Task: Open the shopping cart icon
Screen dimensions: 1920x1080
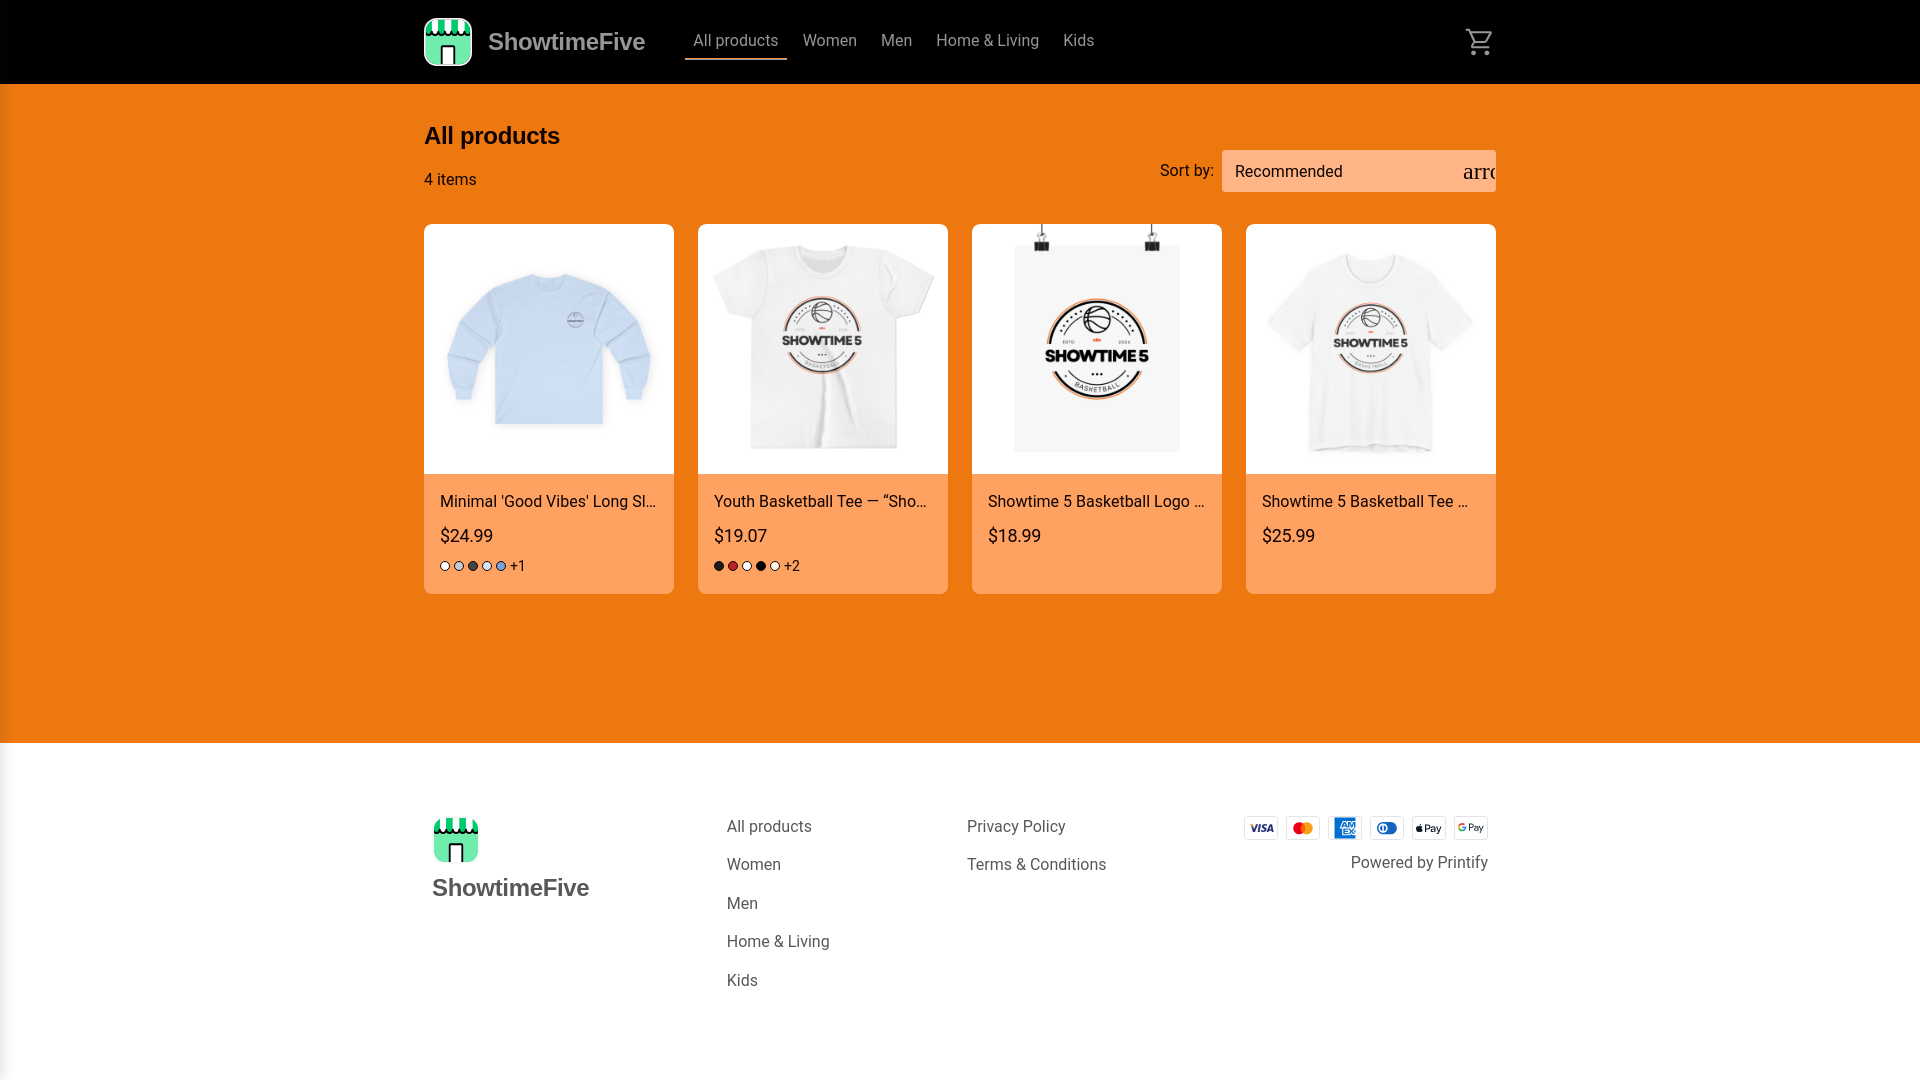Action: [1479, 42]
